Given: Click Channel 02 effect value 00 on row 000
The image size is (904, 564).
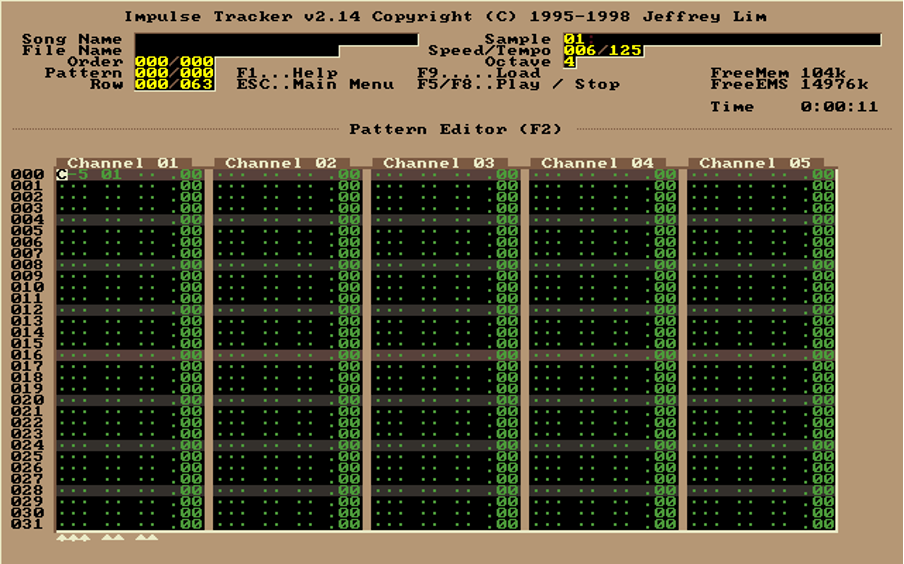Looking at the screenshot, I should tap(349, 174).
